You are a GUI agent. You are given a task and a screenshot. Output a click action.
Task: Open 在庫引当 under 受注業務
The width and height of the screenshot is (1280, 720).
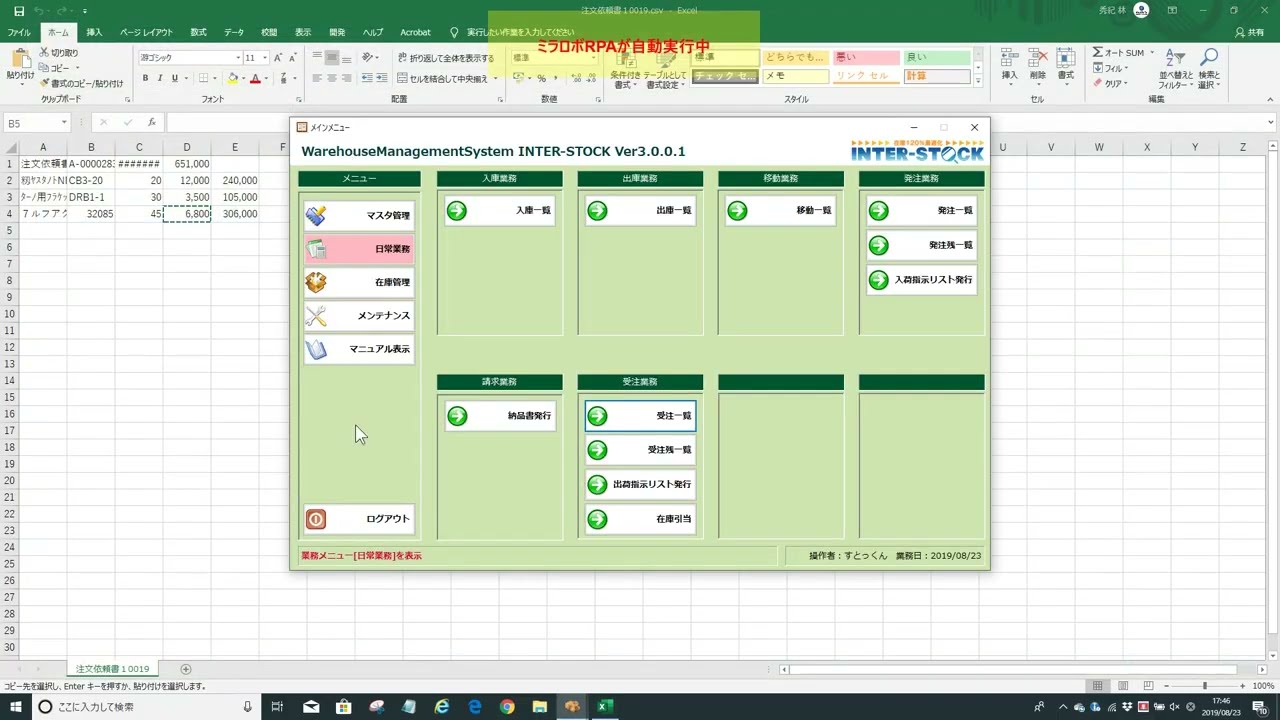click(x=640, y=519)
